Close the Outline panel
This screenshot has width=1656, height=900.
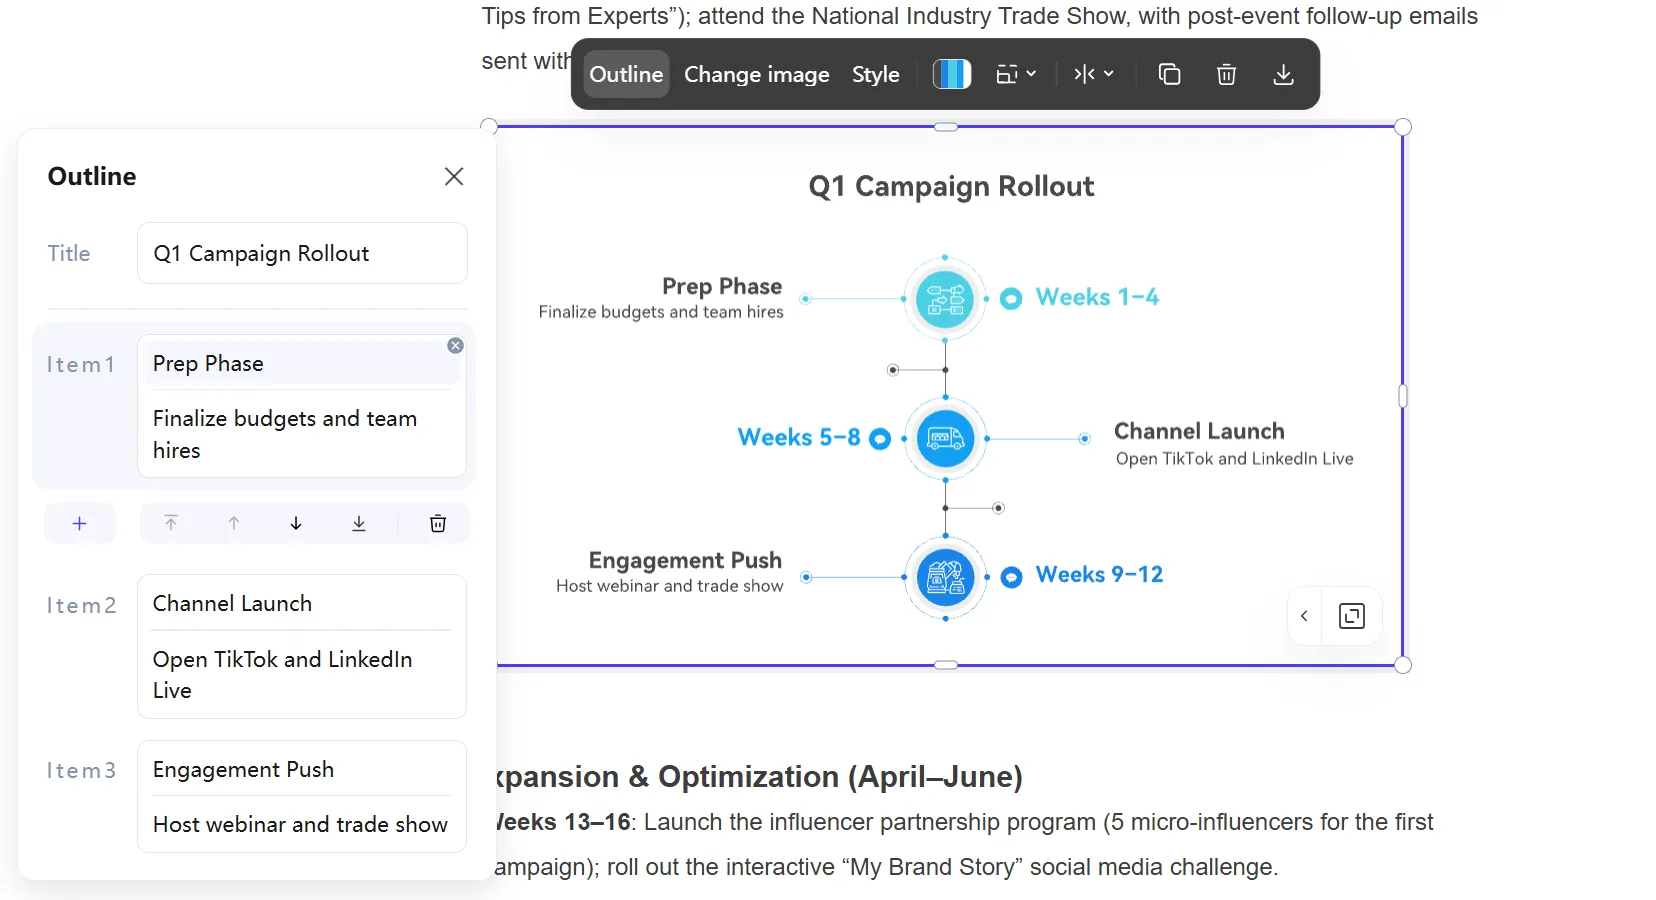(454, 176)
